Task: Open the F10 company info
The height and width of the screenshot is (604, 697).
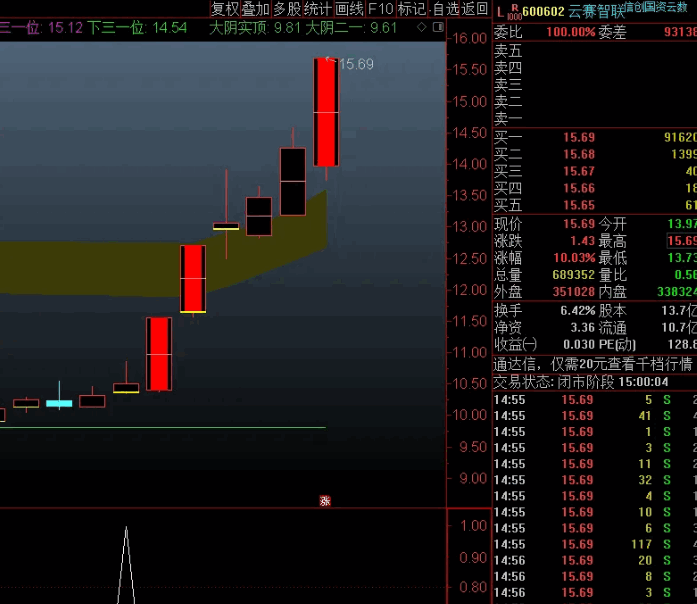Action: coord(381,8)
